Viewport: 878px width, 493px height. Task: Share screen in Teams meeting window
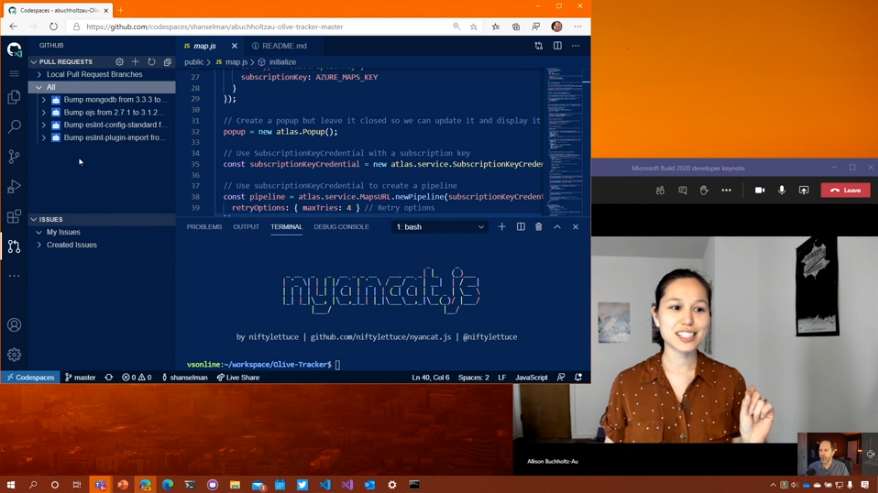(804, 190)
